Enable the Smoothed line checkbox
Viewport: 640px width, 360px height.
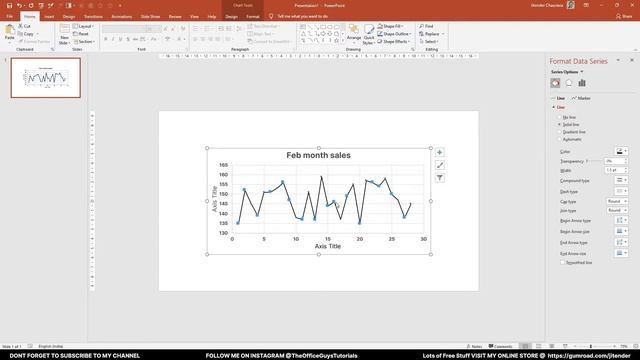tap(562, 262)
